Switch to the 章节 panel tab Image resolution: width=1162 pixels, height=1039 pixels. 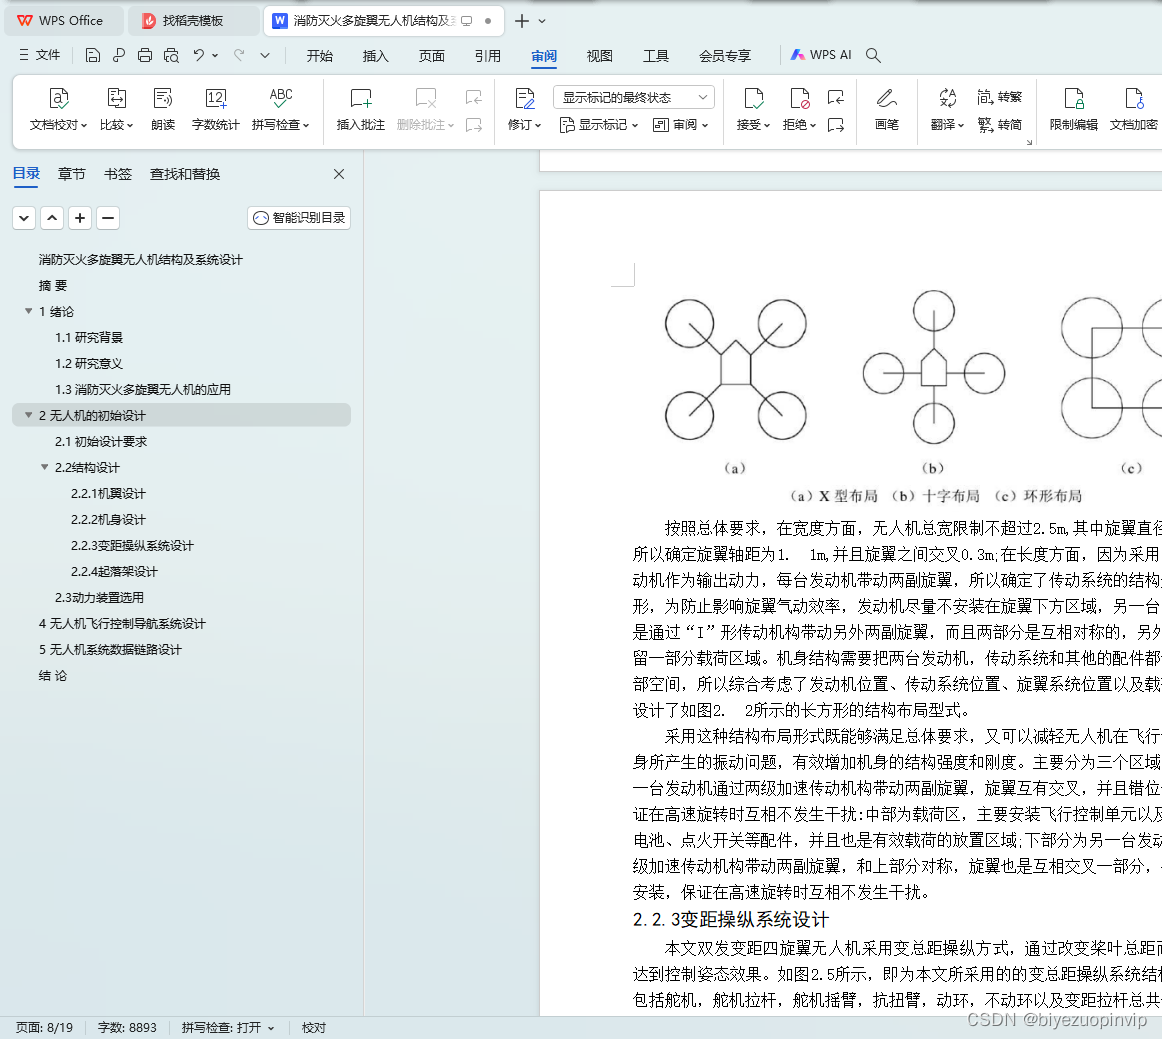71,174
